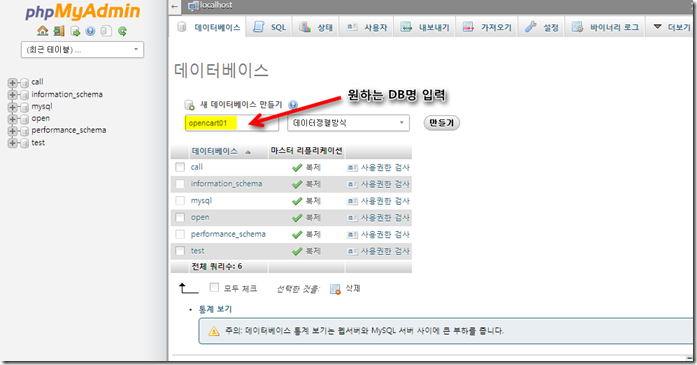Open phpMyAdmin documentation help icon
The width and height of the screenshot is (697, 365).
tap(90, 31)
